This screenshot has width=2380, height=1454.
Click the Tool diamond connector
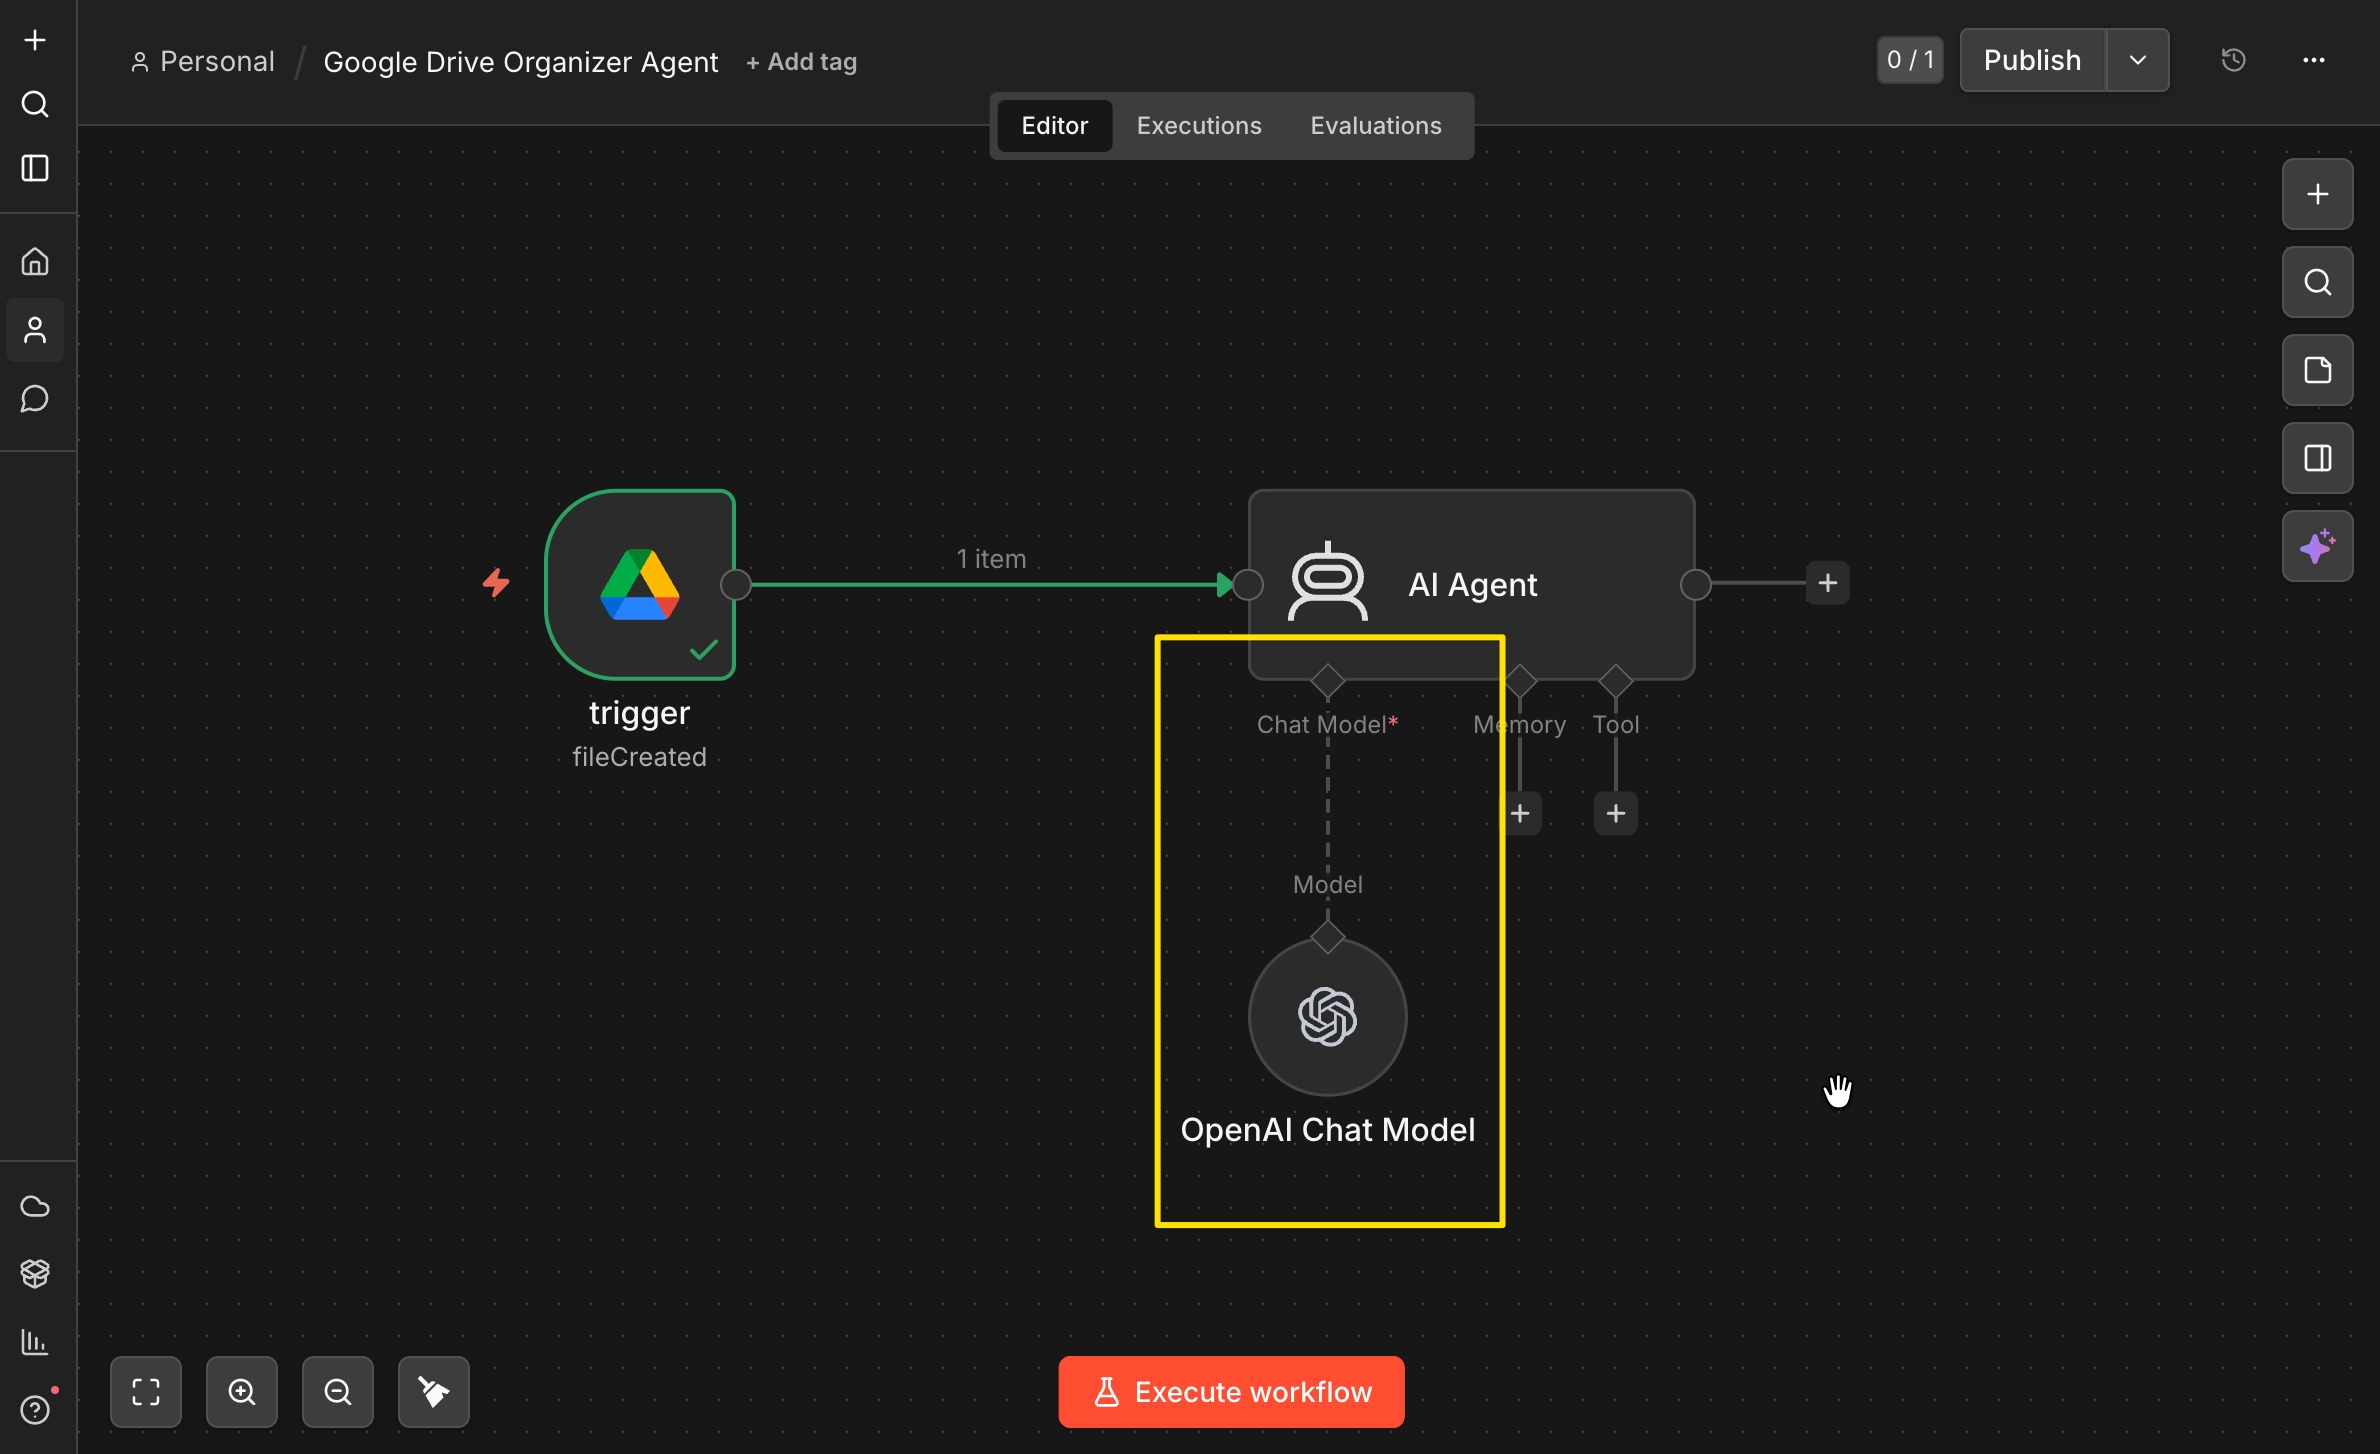click(1616, 681)
